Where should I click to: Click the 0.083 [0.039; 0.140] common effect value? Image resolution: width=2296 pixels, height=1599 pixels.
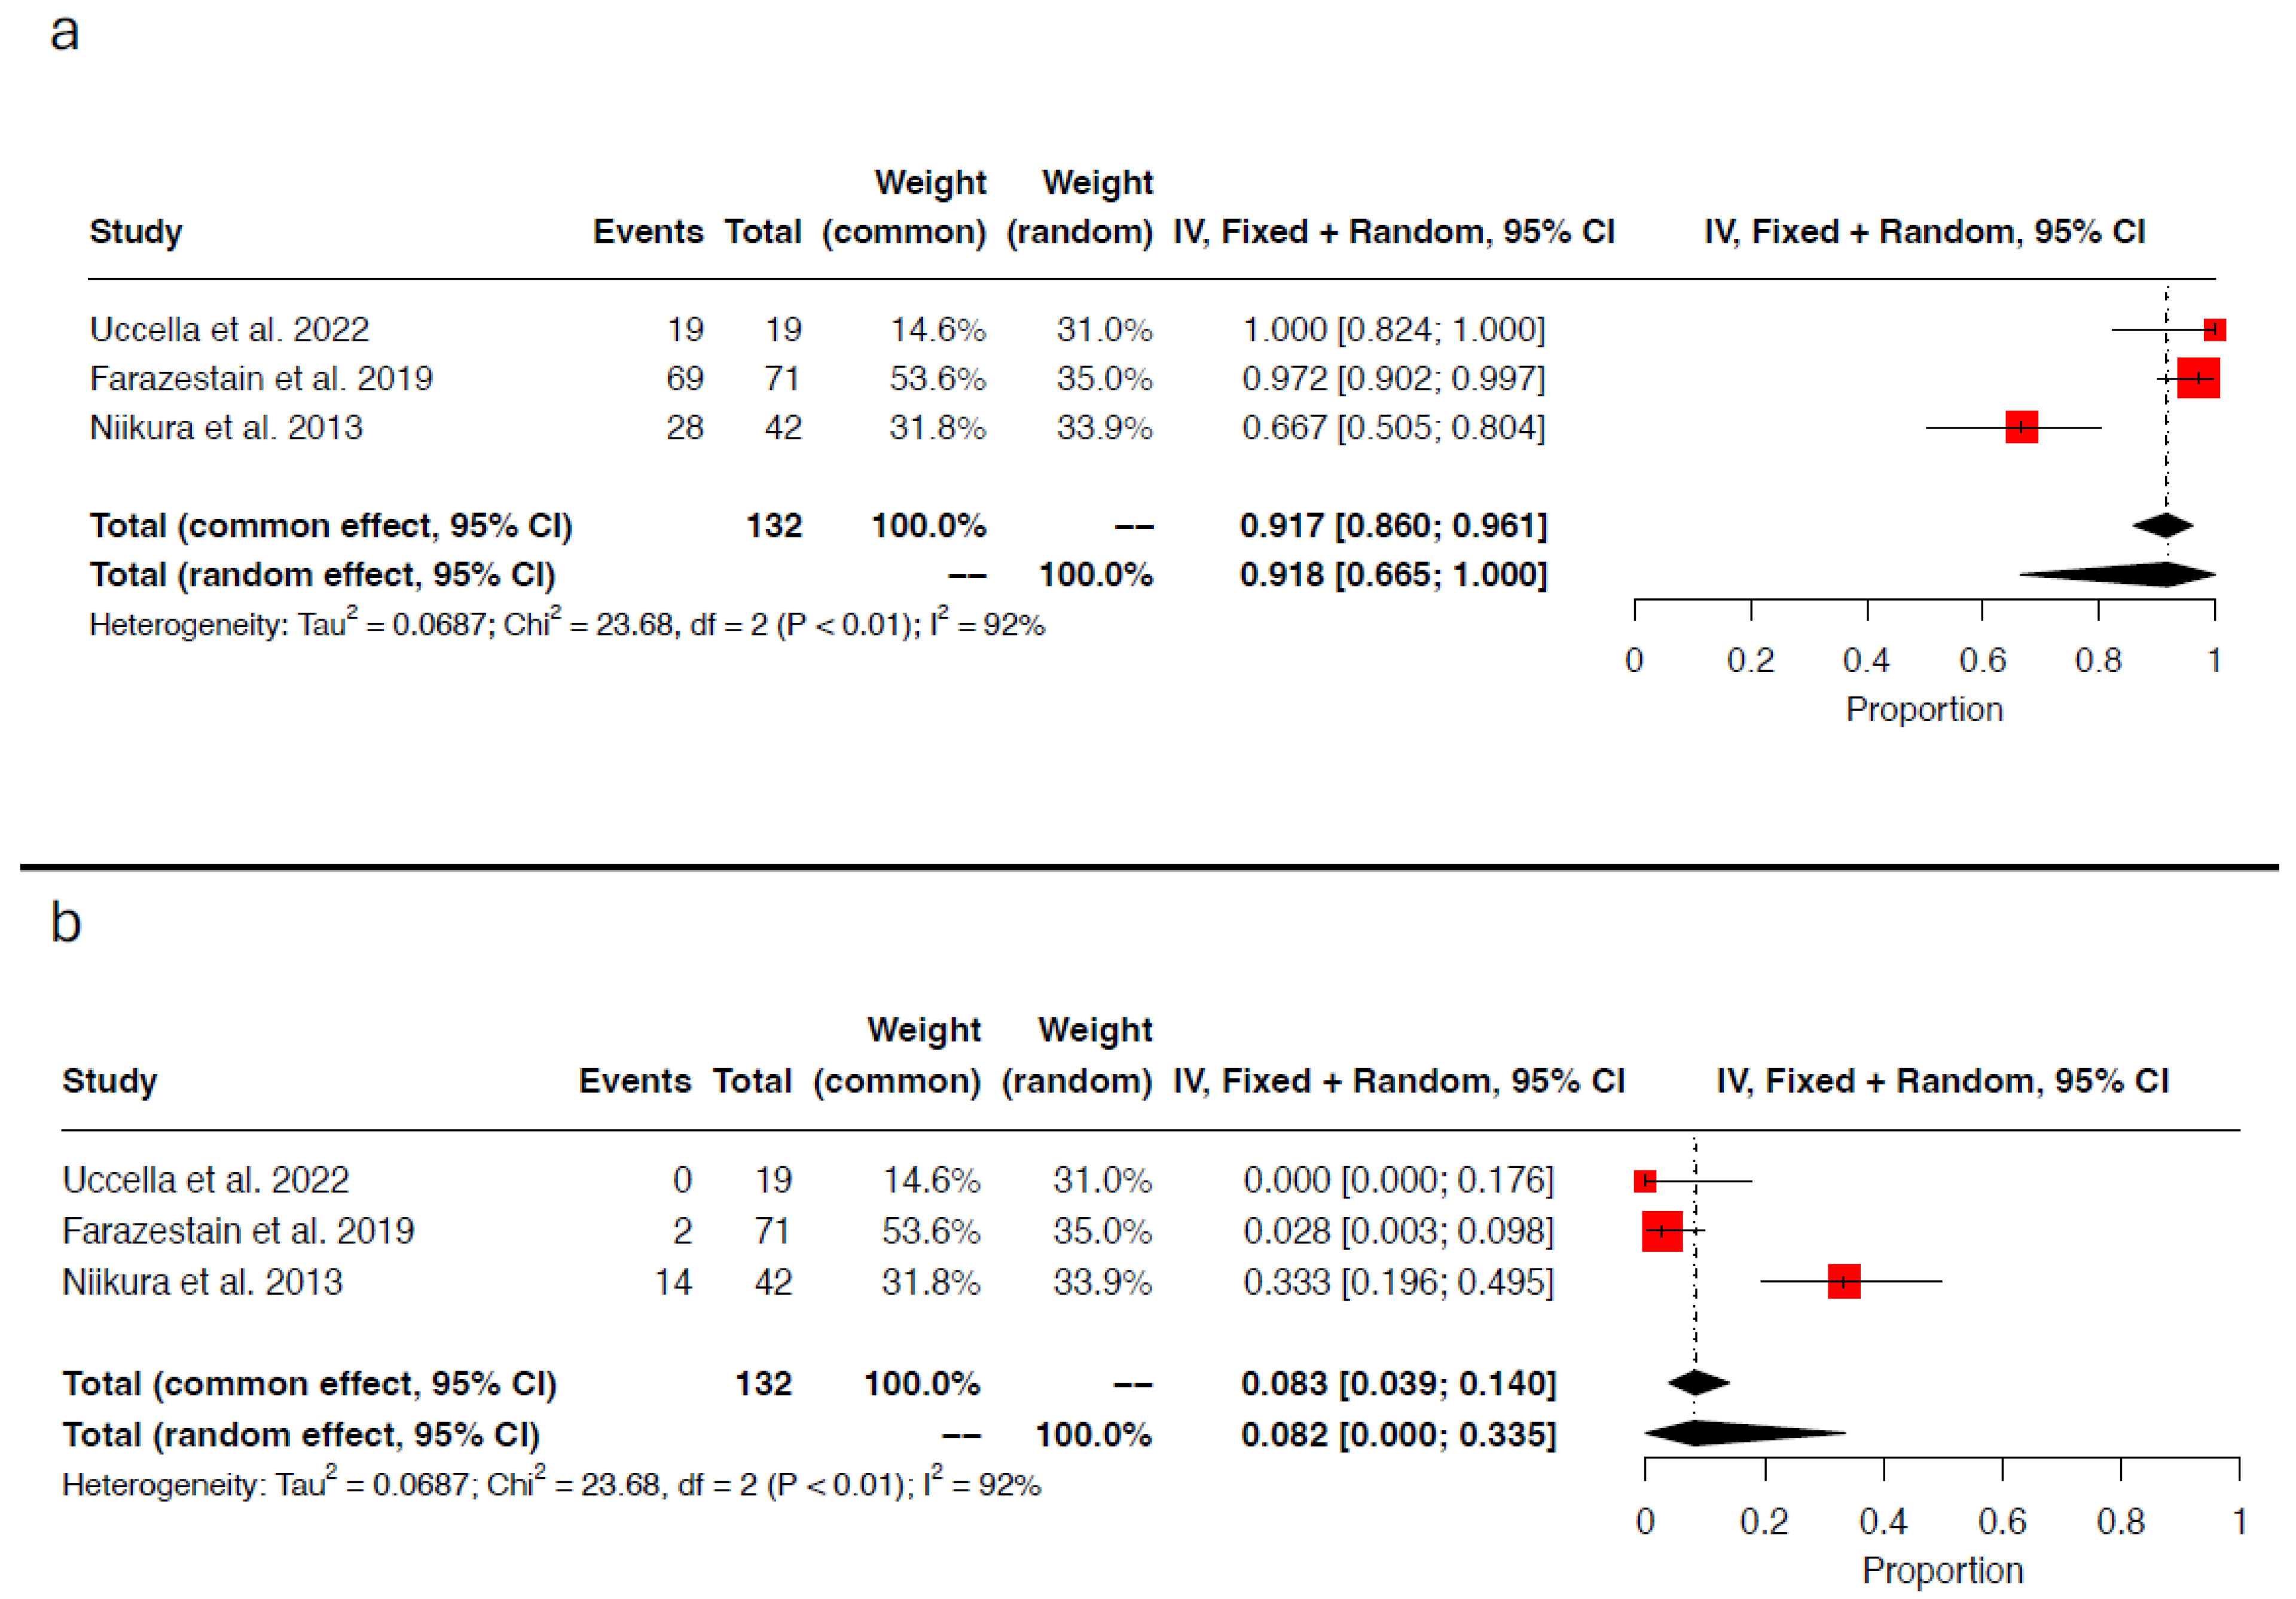tap(1398, 1384)
